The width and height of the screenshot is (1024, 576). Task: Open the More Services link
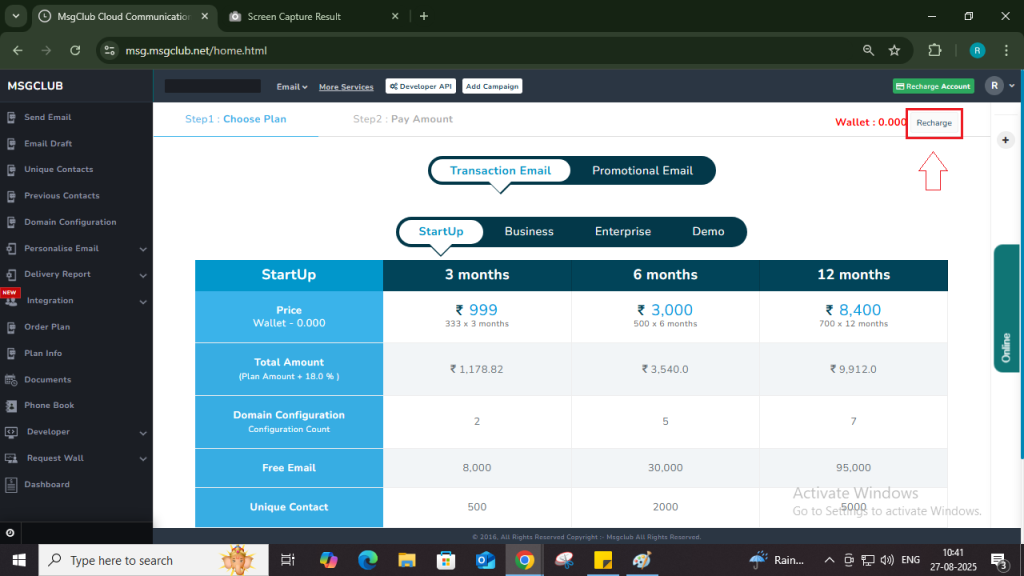[346, 87]
